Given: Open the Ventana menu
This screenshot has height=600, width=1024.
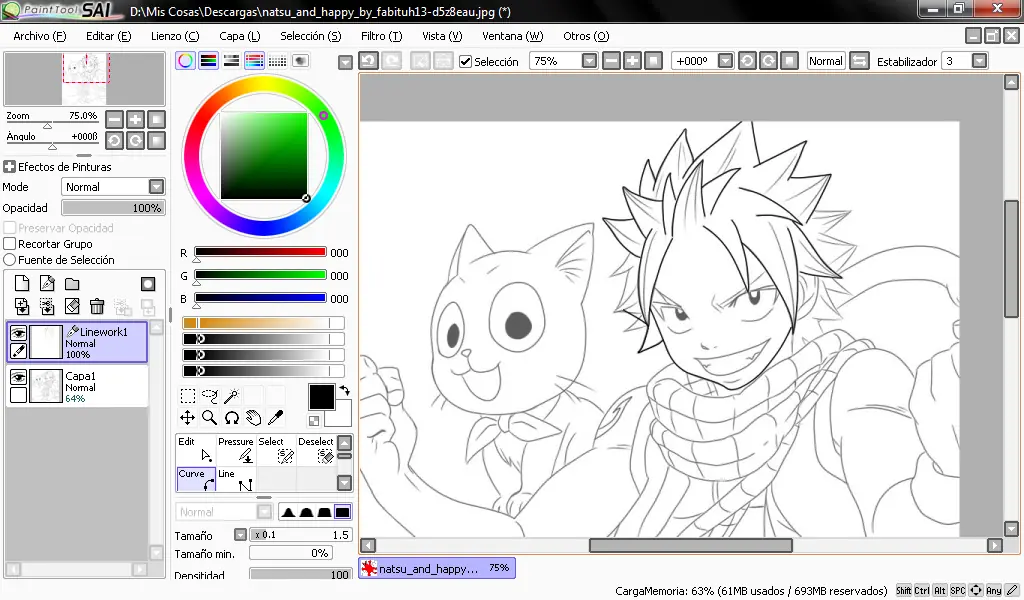Looking at the screenshot, I should (x=513, y=36).
